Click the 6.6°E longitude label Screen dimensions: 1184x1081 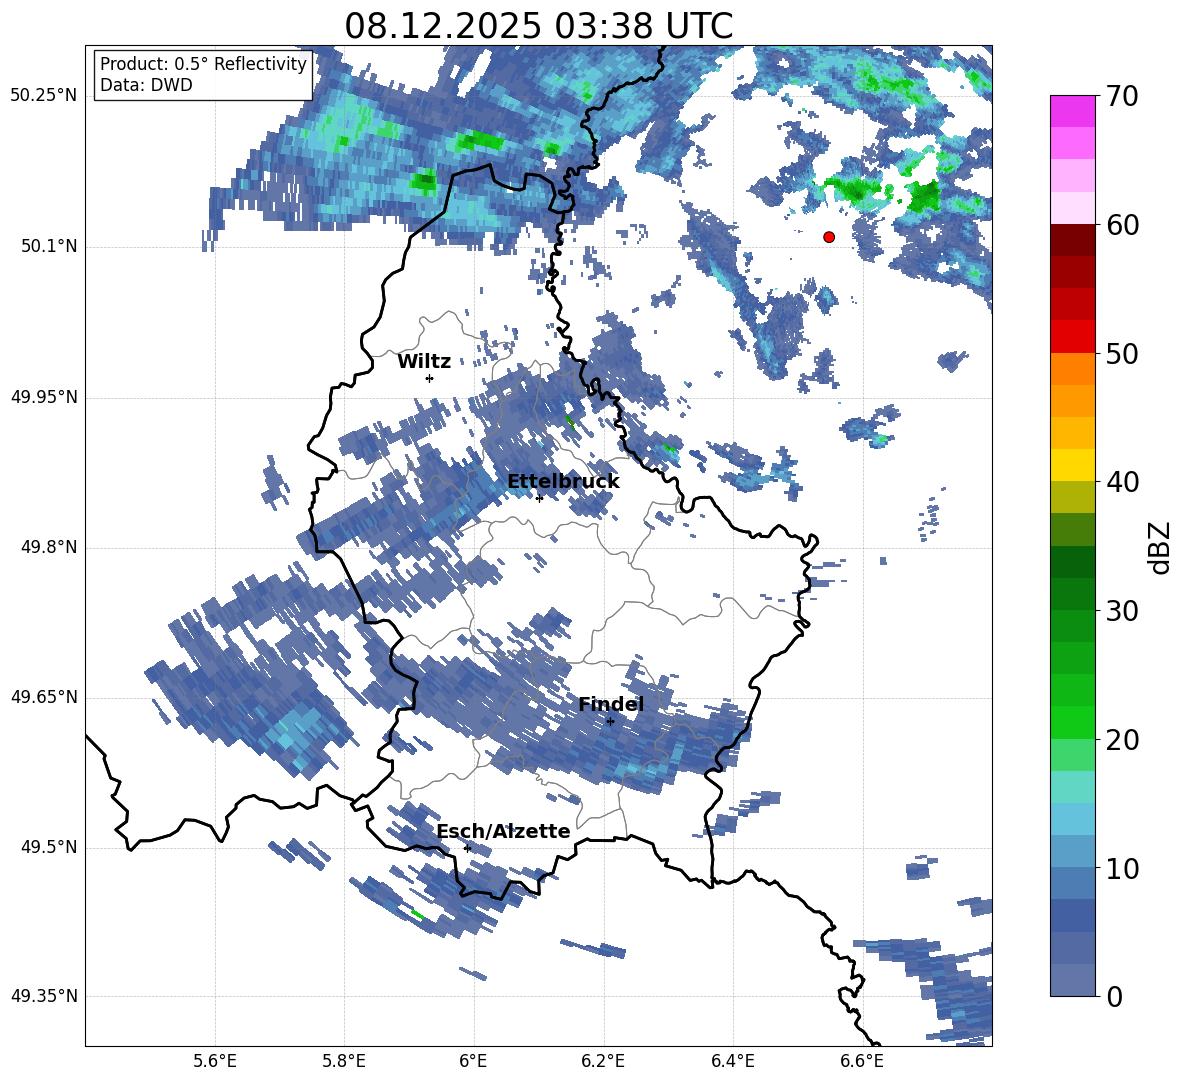[862, 1061]
